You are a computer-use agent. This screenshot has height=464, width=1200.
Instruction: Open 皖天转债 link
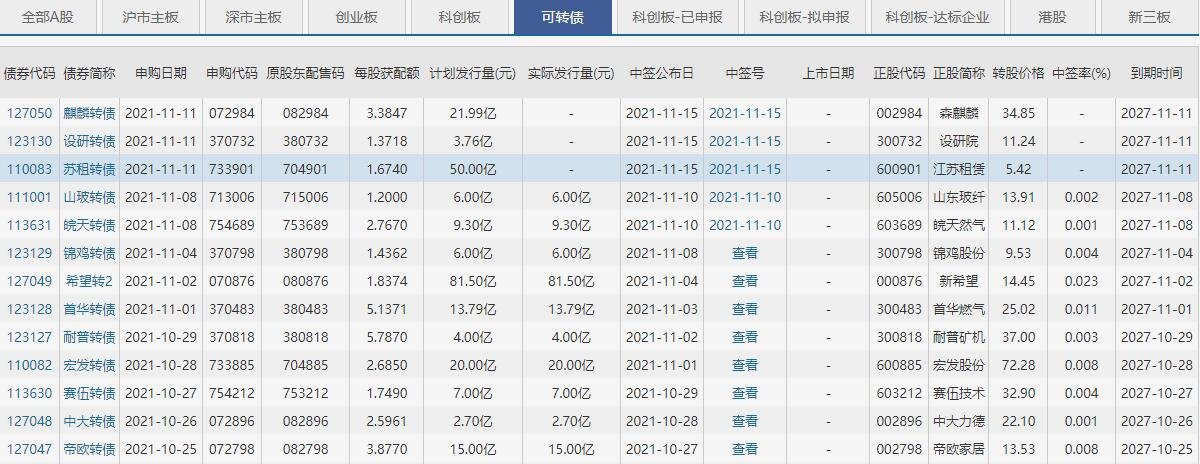(x=89, y=225)
